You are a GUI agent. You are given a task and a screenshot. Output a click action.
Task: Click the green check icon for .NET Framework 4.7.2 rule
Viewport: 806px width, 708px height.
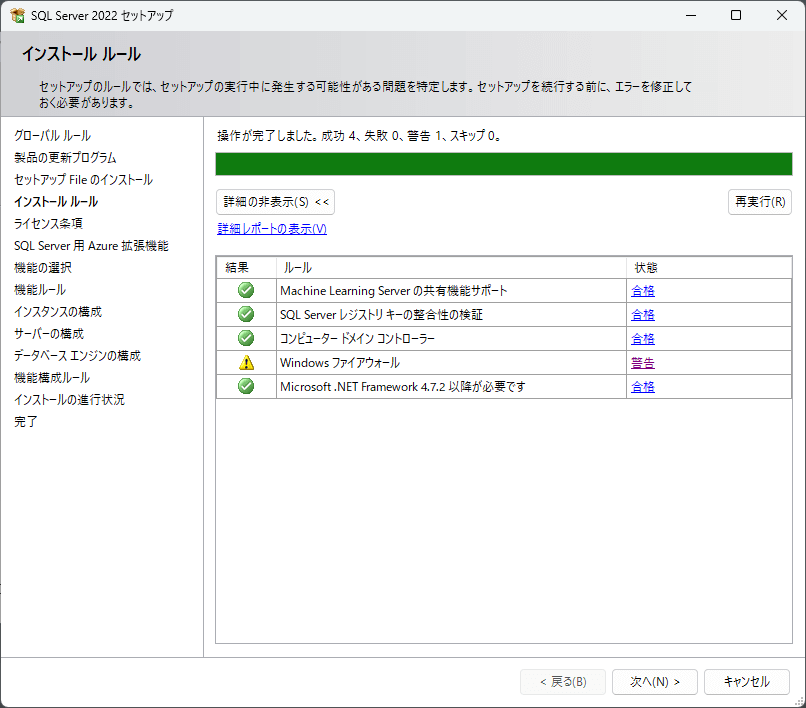246,386
